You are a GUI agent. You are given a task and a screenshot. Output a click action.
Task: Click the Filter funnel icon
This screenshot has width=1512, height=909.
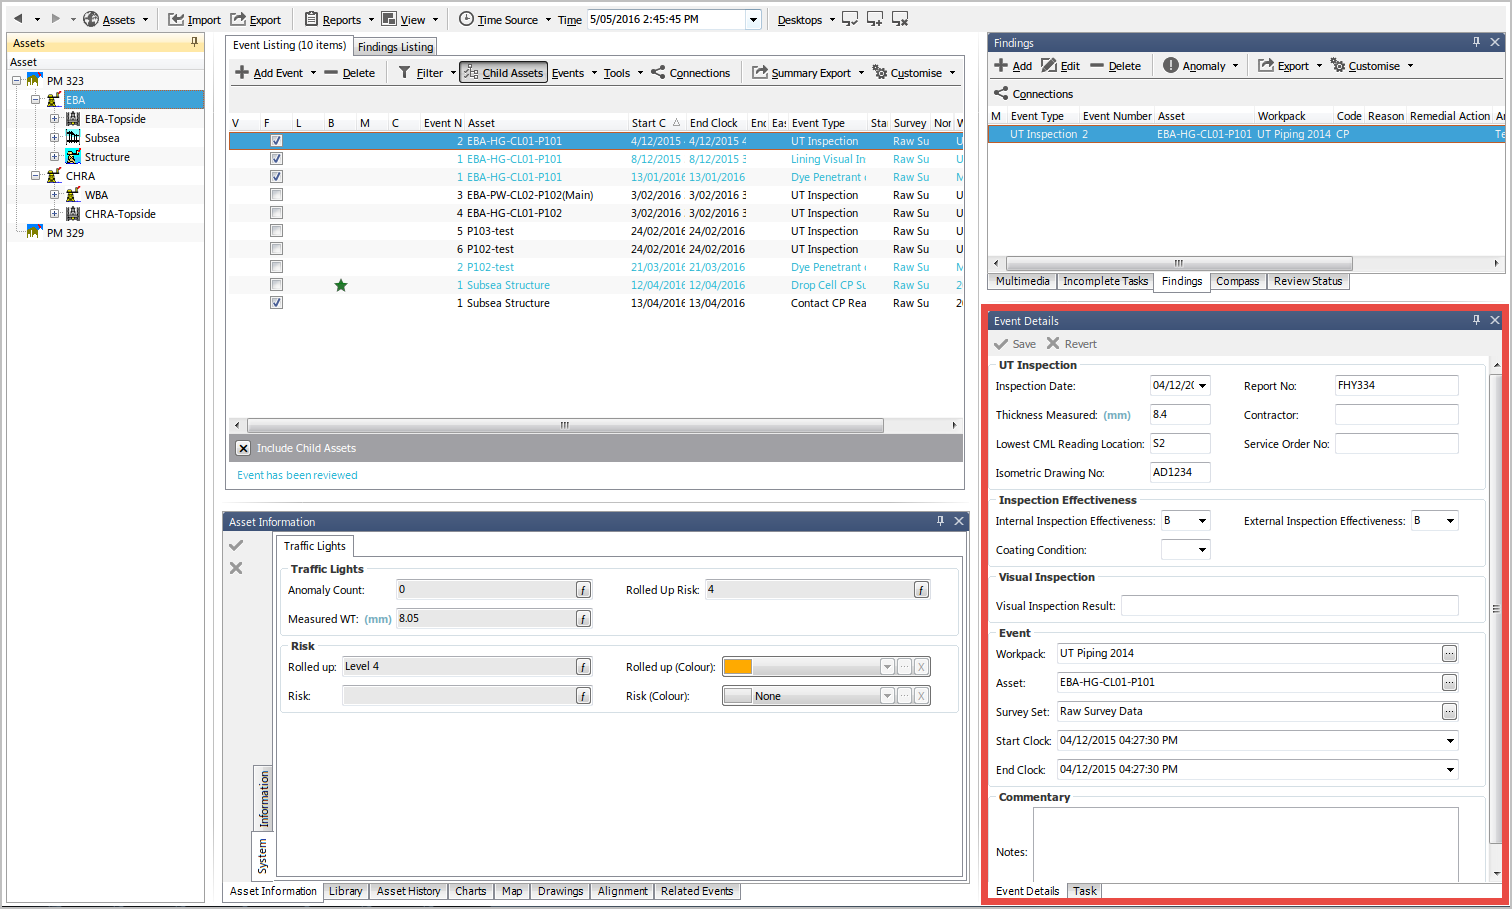(405, 73)
